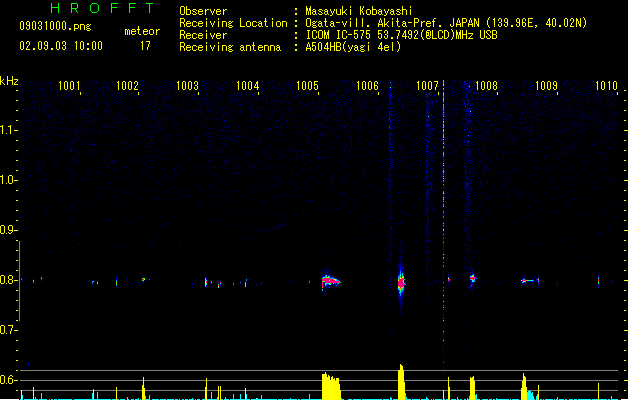The width and height of the screenshot is (629, 400).
Task: Click the 0.9 kHz frequency axis label
Action: (7, 230)
